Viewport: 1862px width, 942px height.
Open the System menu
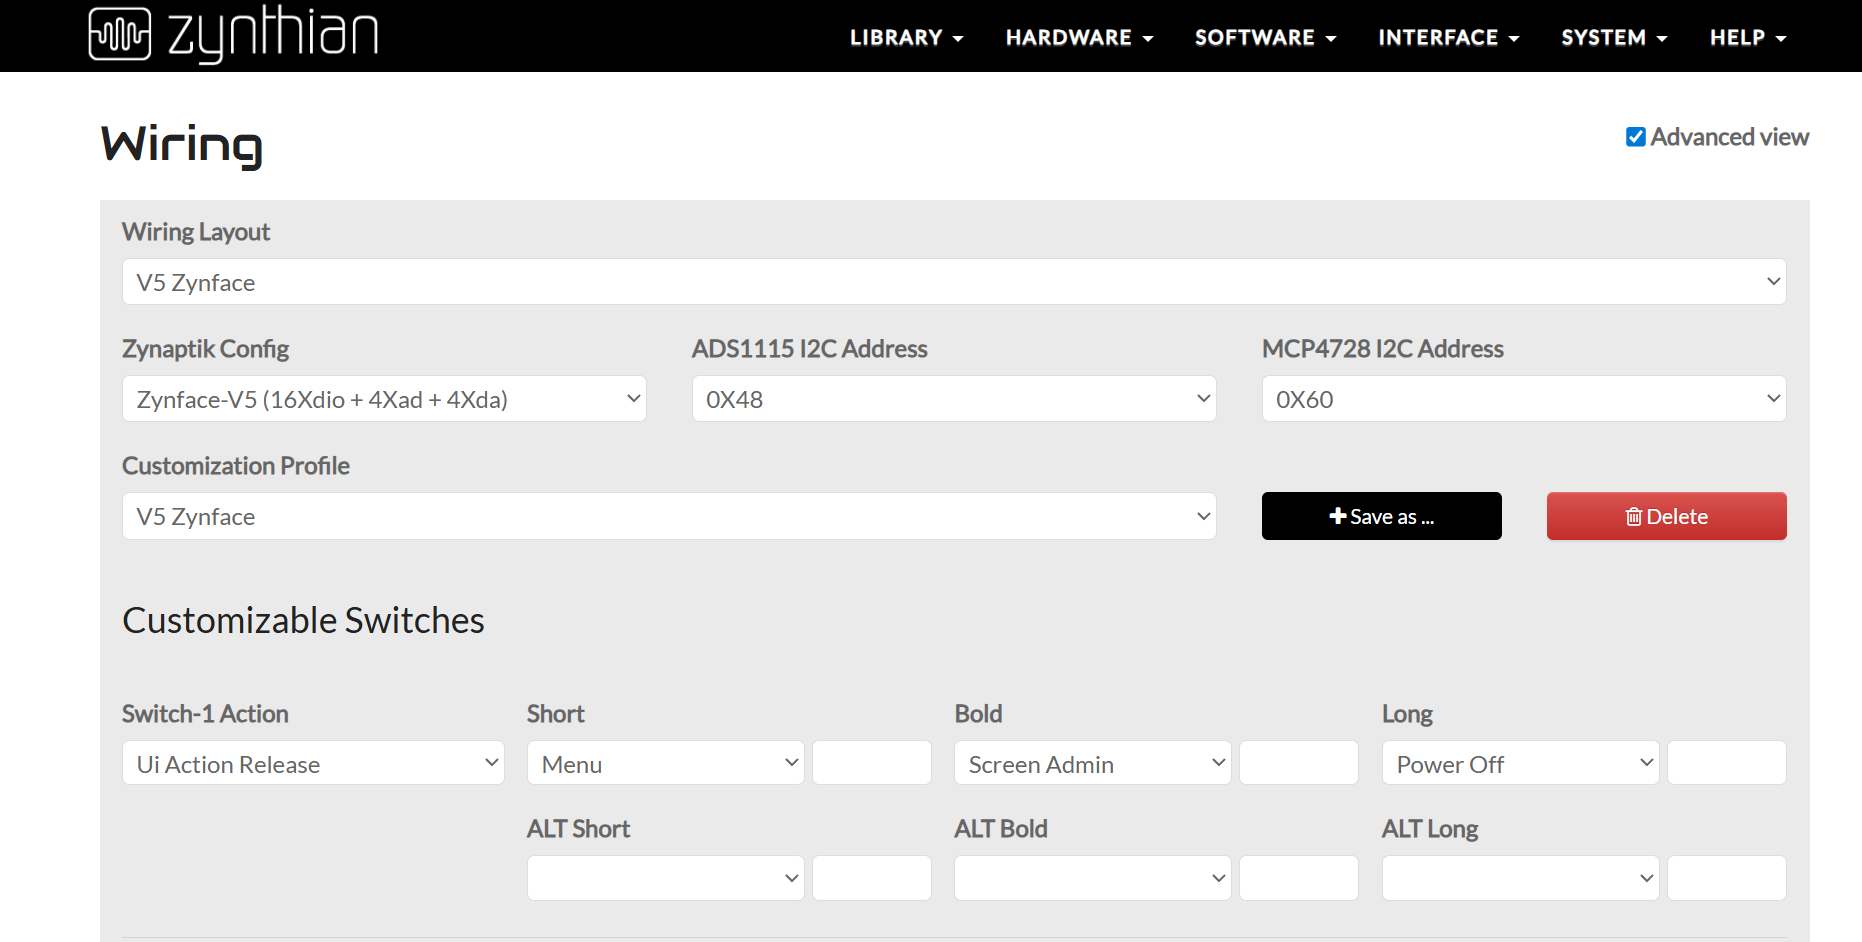coord(1614,38)
